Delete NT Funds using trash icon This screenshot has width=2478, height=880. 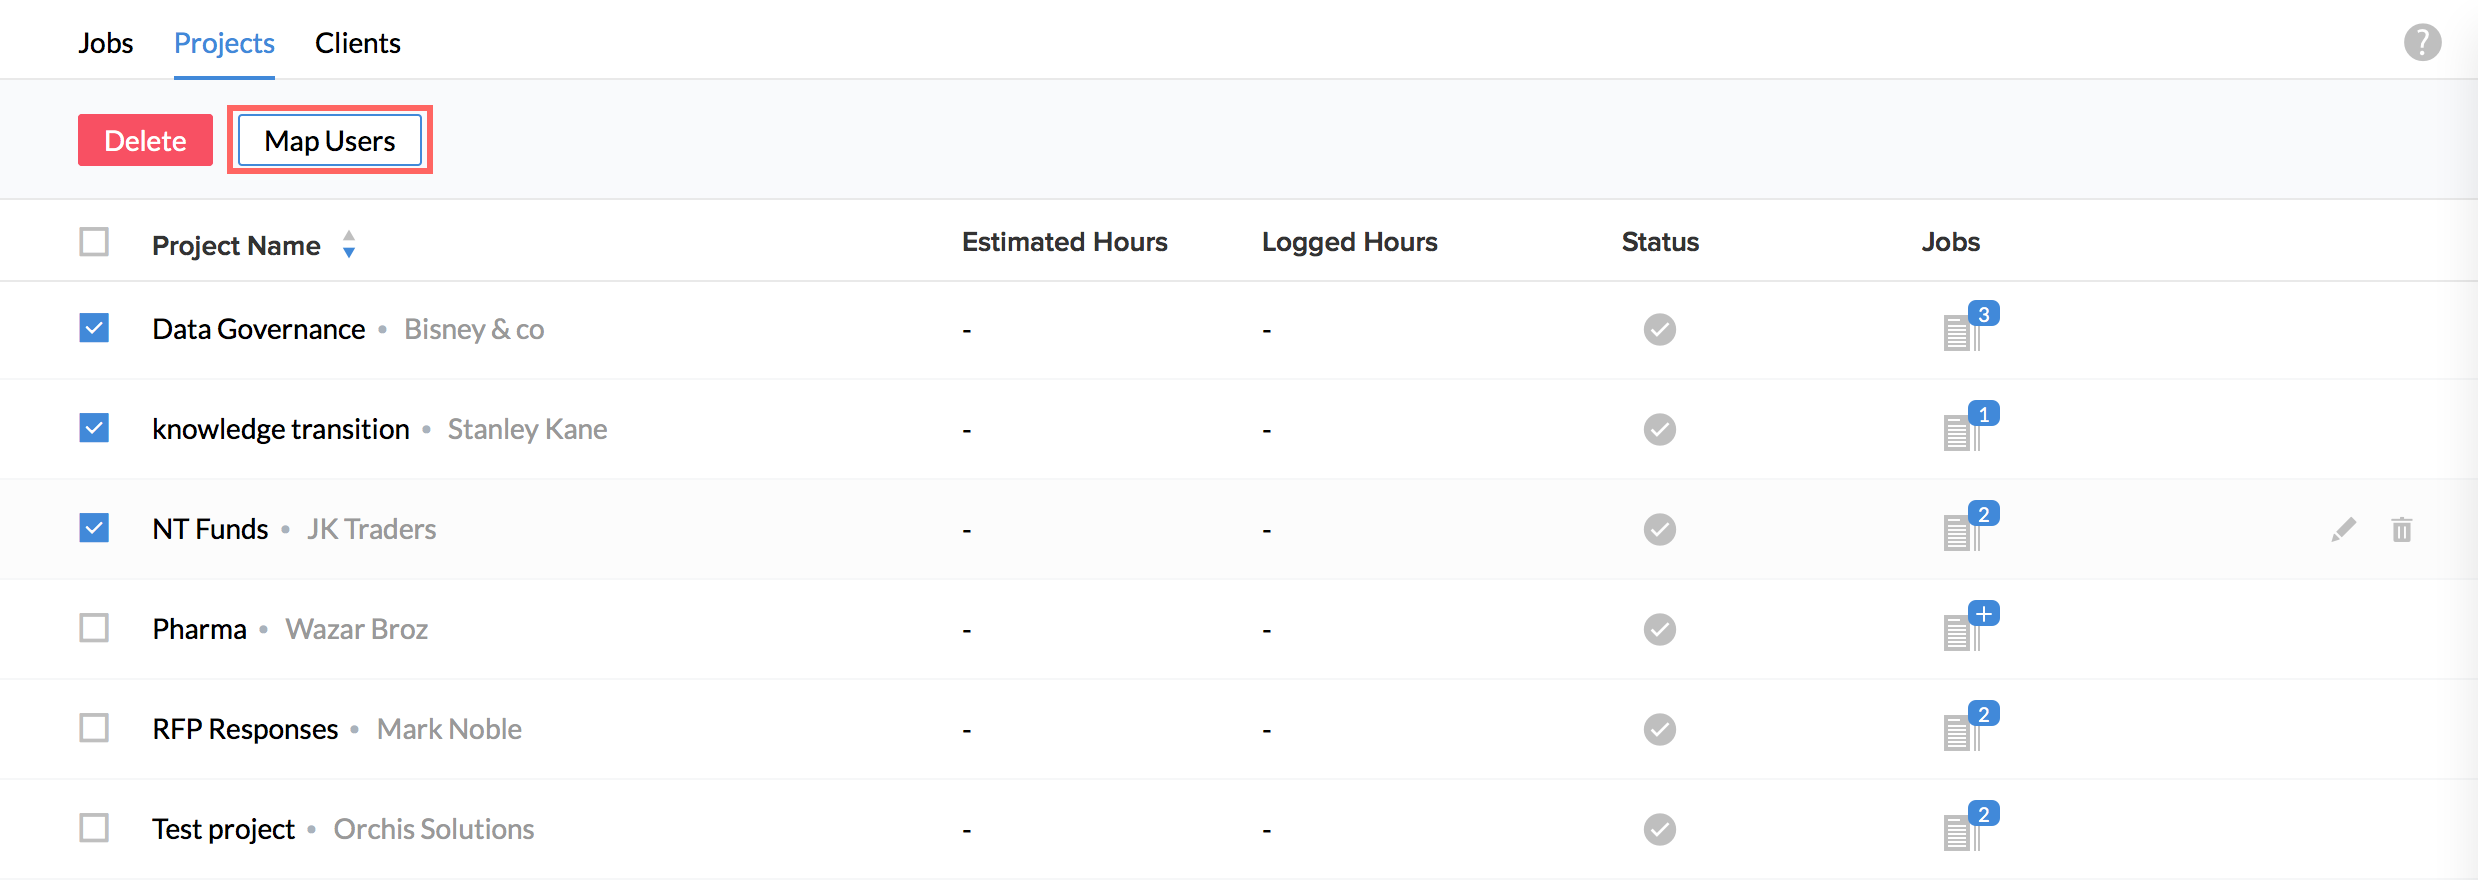point(2401,529)
